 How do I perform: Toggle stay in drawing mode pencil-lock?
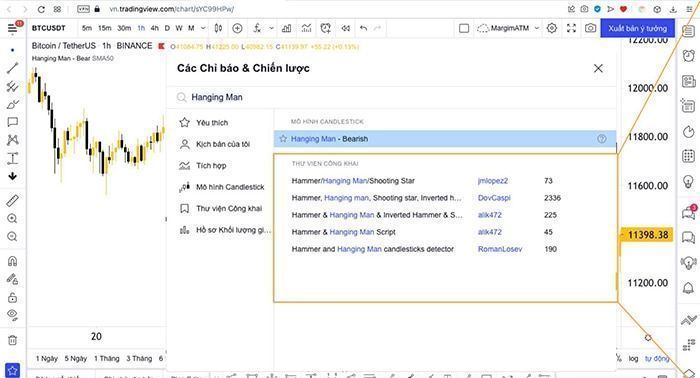coord(12,279)
